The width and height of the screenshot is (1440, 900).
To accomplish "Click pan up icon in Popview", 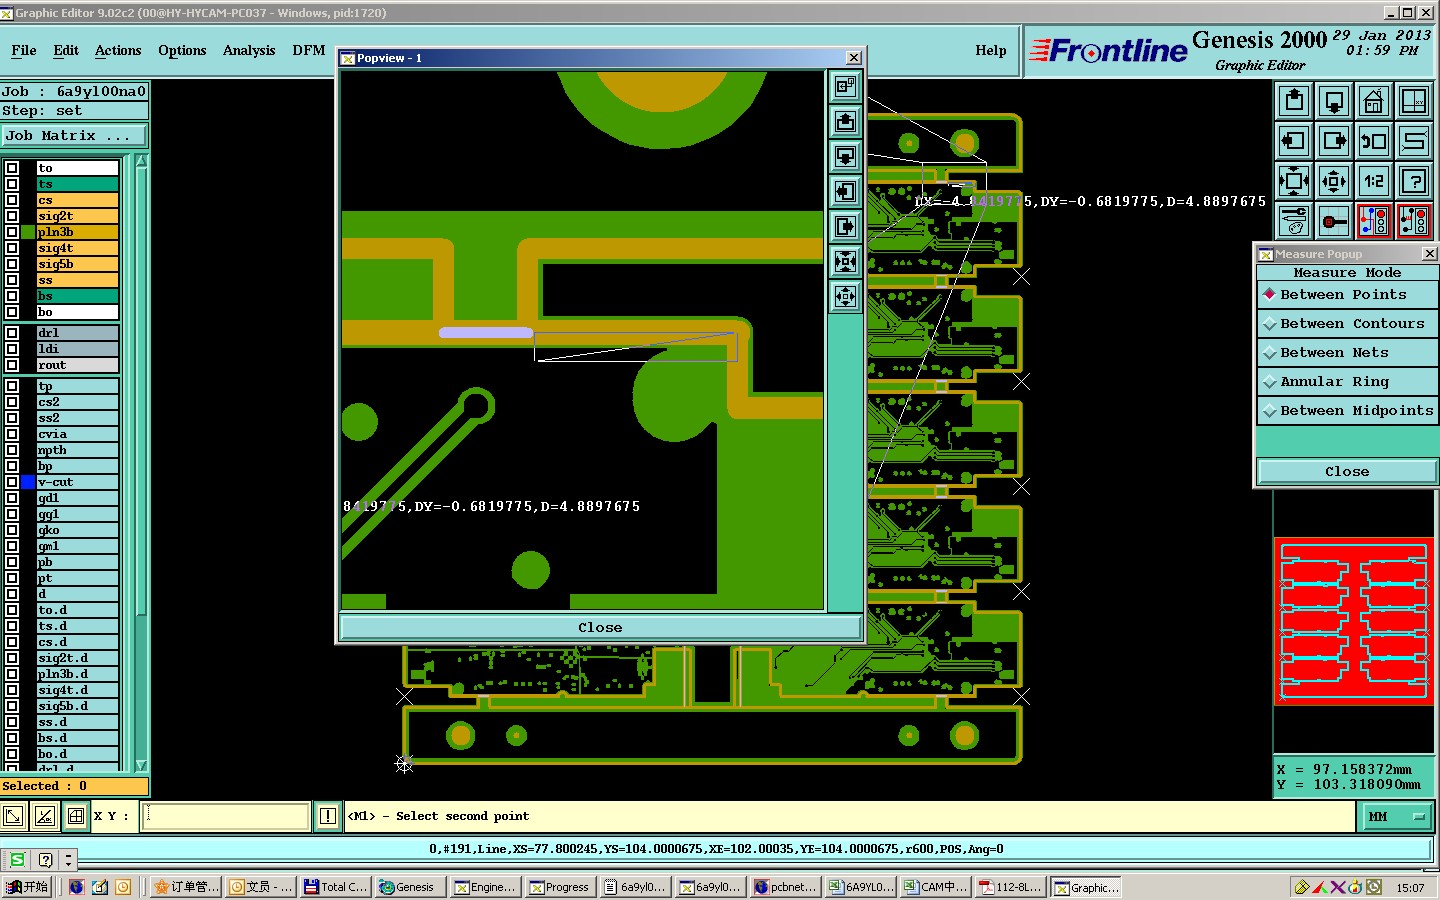I will 846,122.
